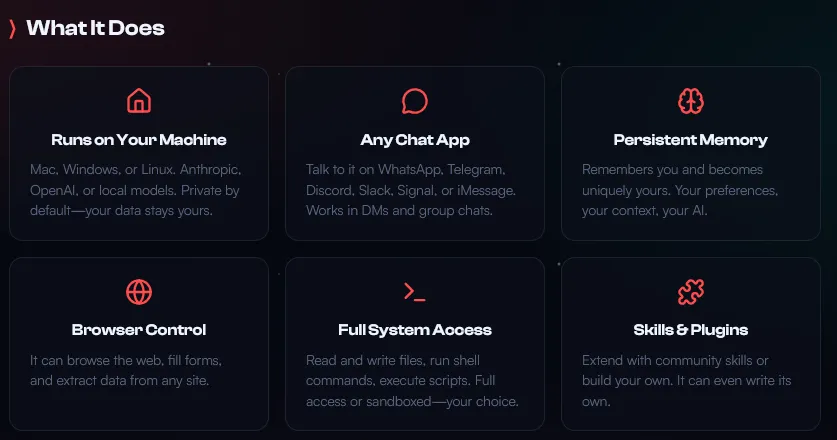Open the Full System Access title
The image size is (837, 440).
point(415,330)
